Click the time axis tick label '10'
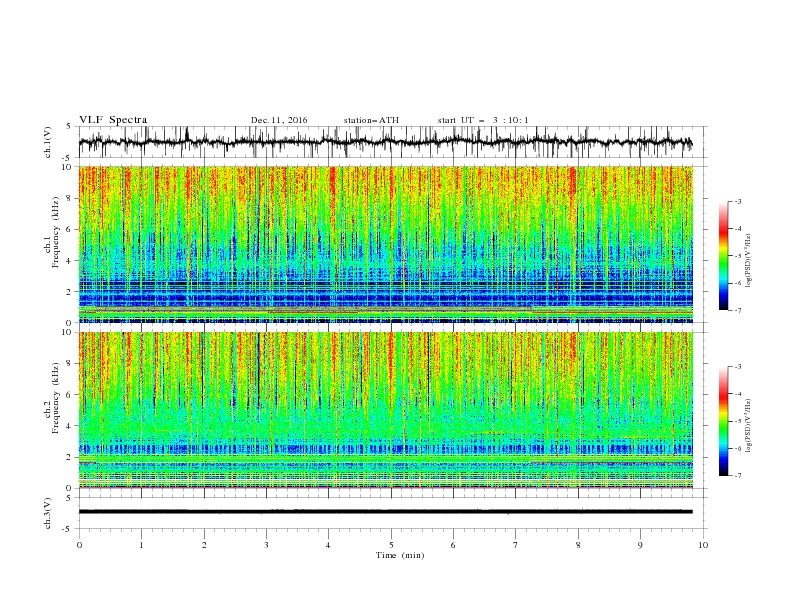This screenshot has width=792, height=612. pos(703,545)
